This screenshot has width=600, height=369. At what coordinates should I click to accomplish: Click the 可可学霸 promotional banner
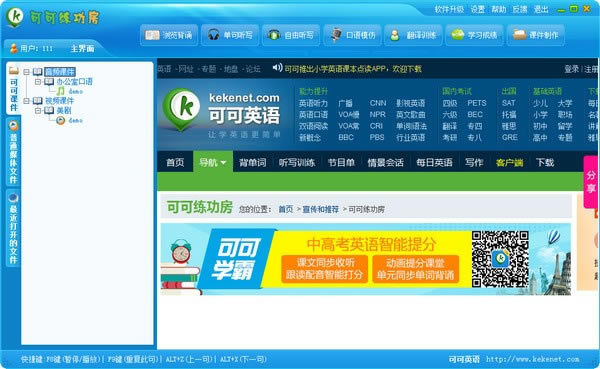click(365, 259)
